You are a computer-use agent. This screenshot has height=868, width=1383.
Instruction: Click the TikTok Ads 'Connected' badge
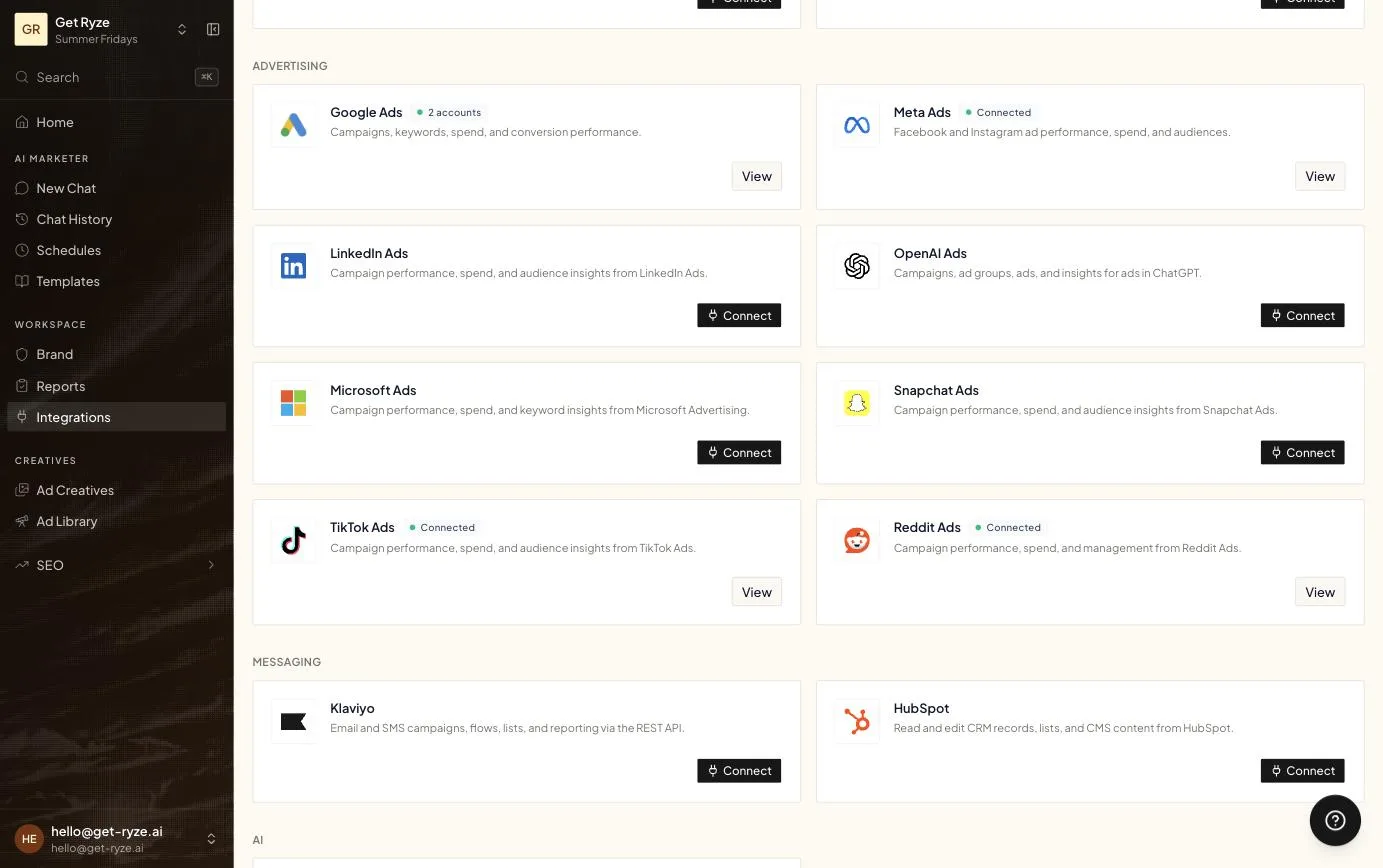(442, 527)
